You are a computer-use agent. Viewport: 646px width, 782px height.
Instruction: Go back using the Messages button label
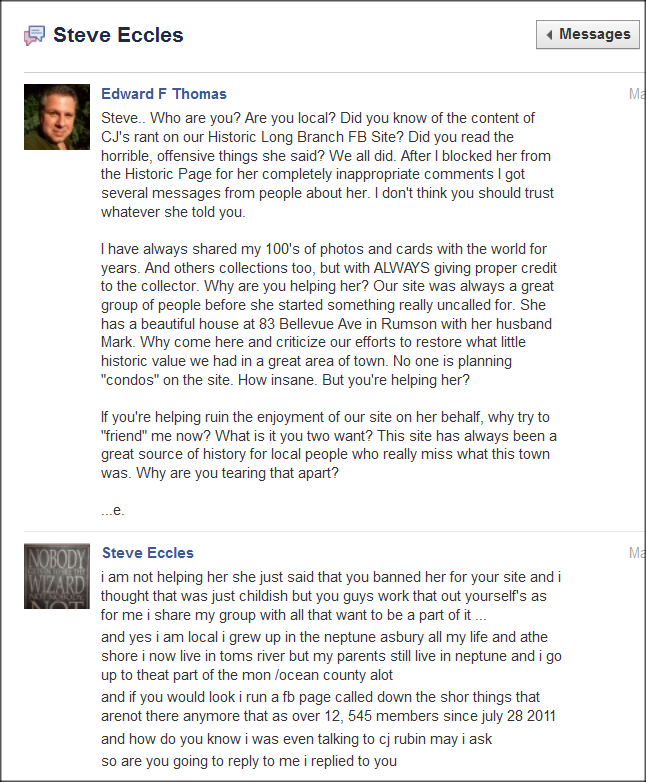pyautogui.click(x=594, y=35)
